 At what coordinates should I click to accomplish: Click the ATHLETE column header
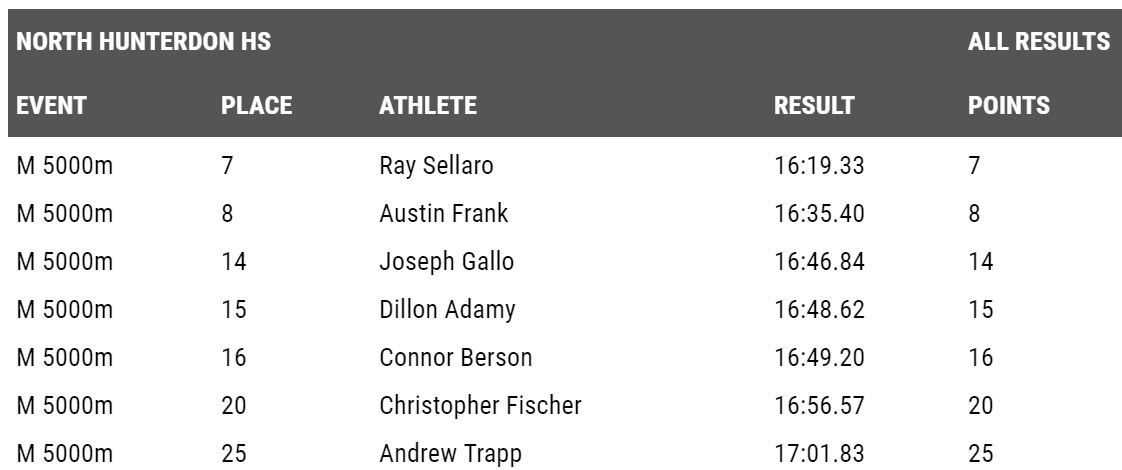tap(428, 106)
